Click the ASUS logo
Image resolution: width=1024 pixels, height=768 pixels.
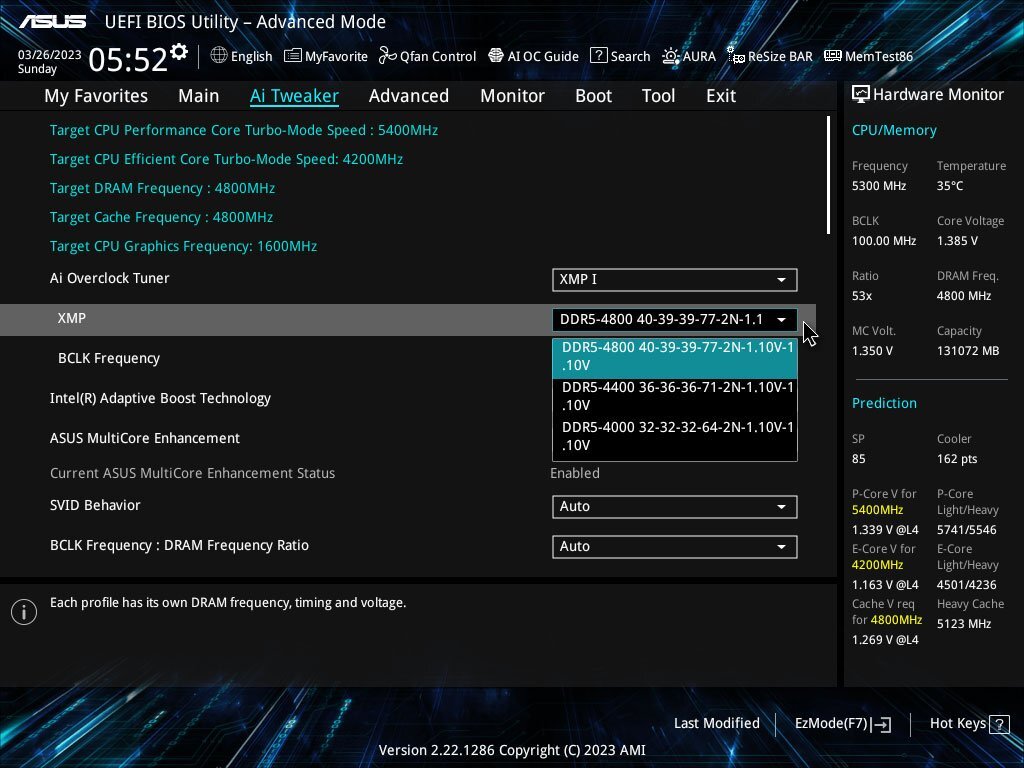coord(52,22)
